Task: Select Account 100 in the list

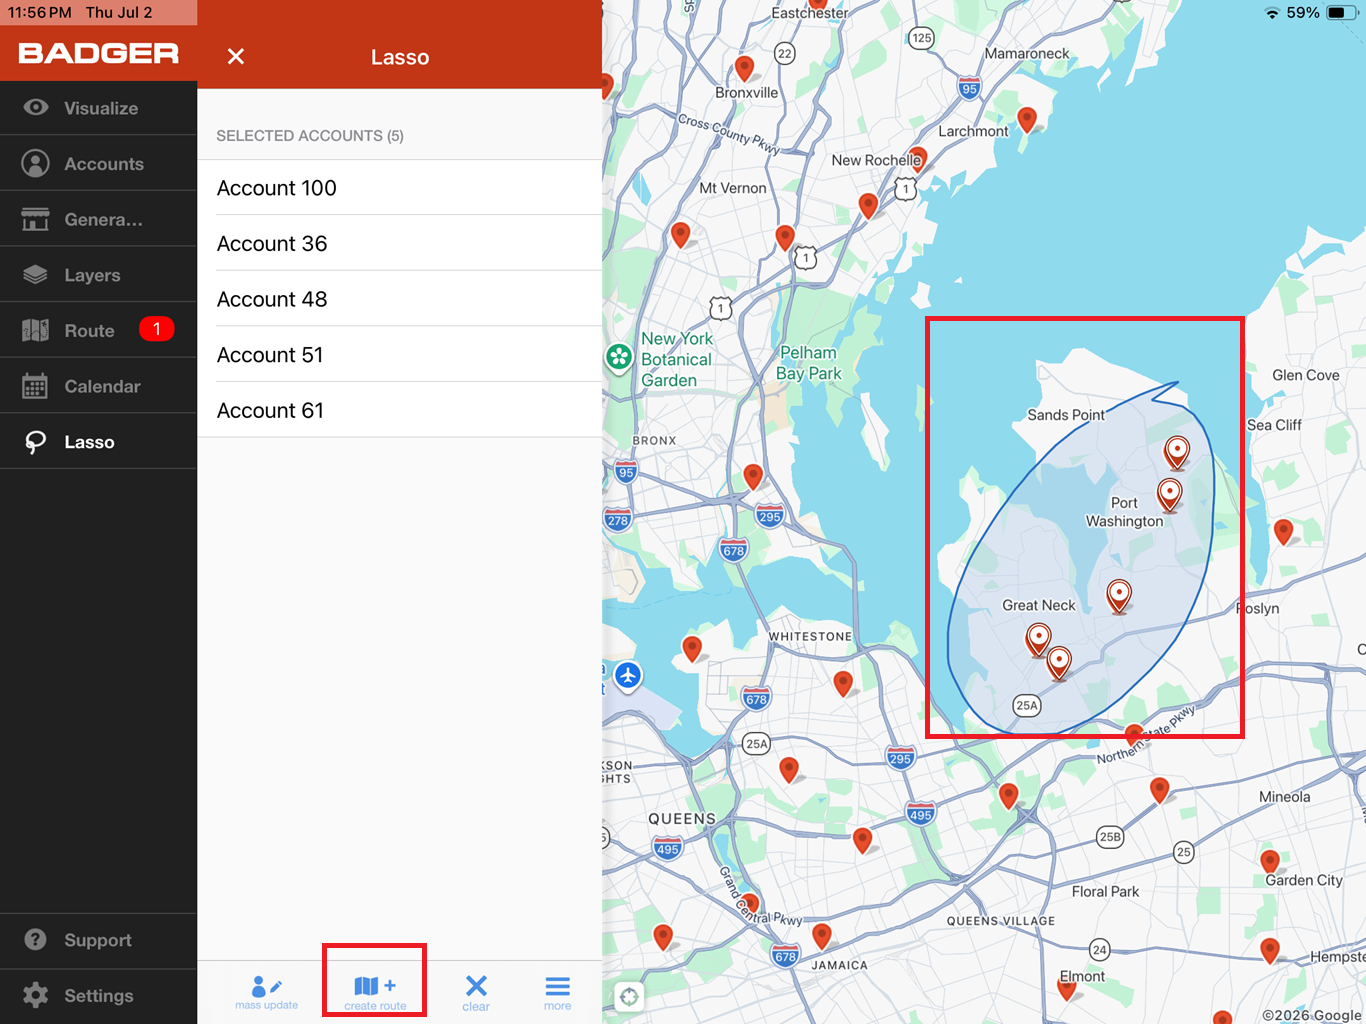Action: coord(400,188)
